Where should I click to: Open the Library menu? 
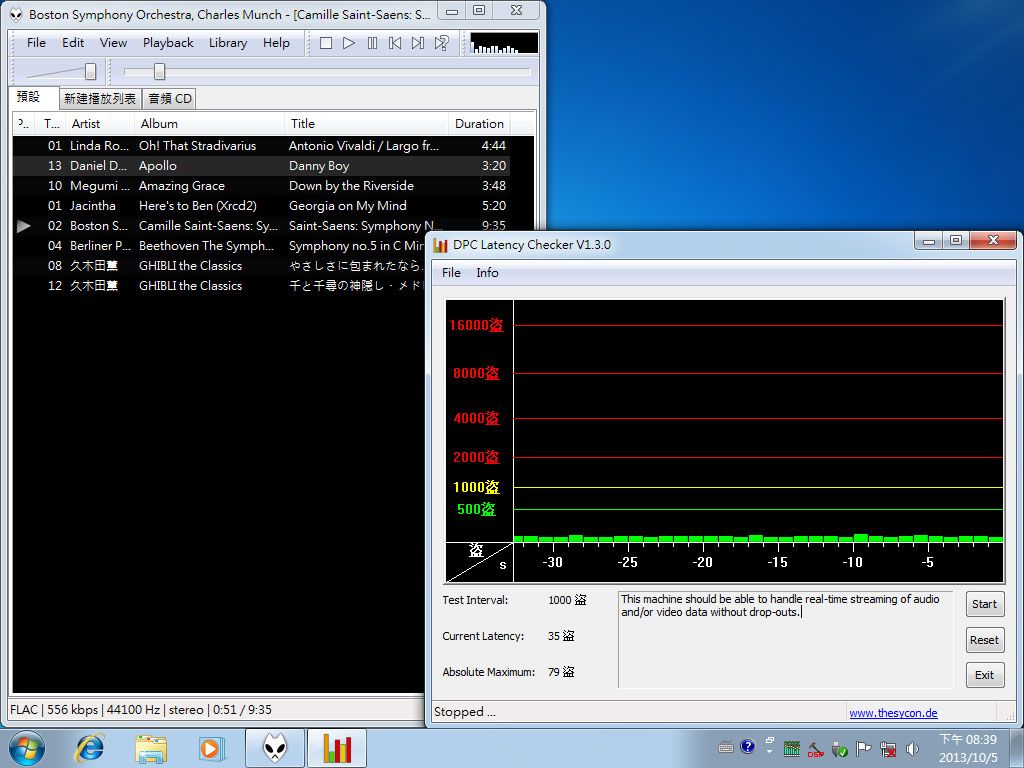tap(228, 42)
